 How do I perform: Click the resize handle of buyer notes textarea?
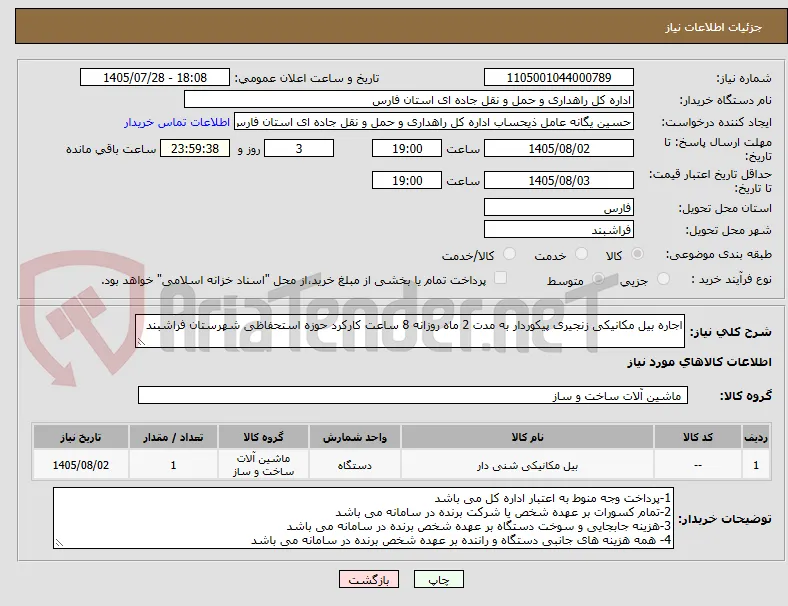point(59,543)
